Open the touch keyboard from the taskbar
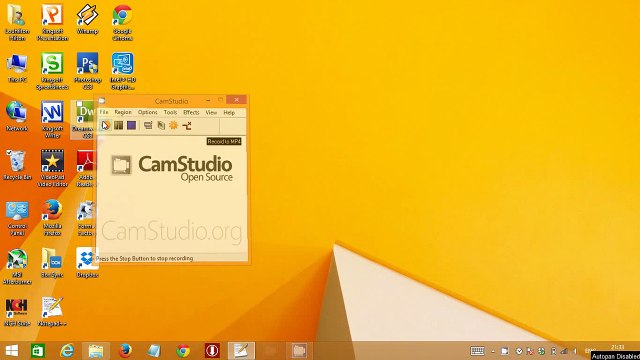The width and height of the screenshot is (640, 360). pos(477,351)
